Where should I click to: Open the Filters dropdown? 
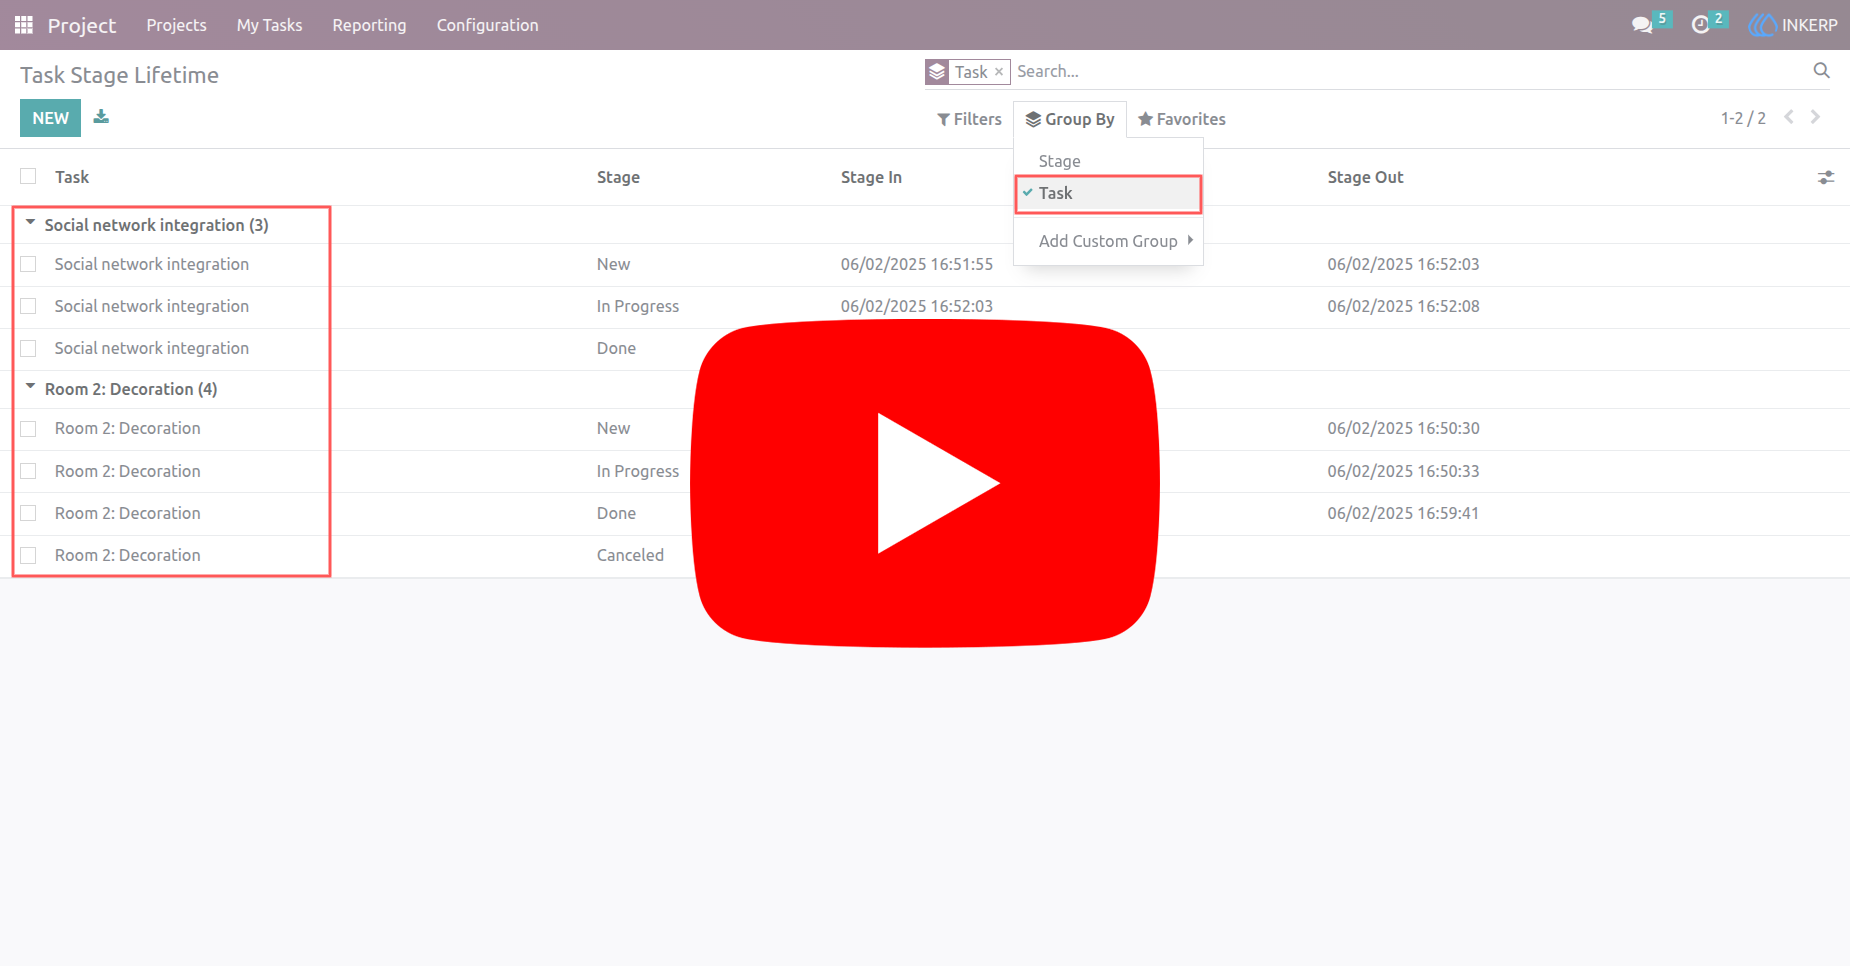pos(969,119)
